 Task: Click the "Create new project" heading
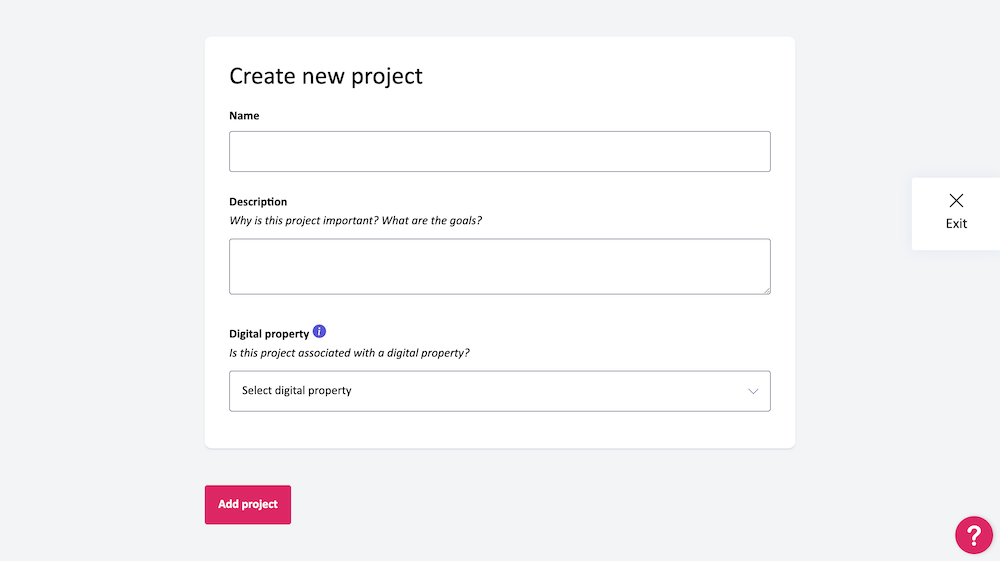click(x=326, y=76)
